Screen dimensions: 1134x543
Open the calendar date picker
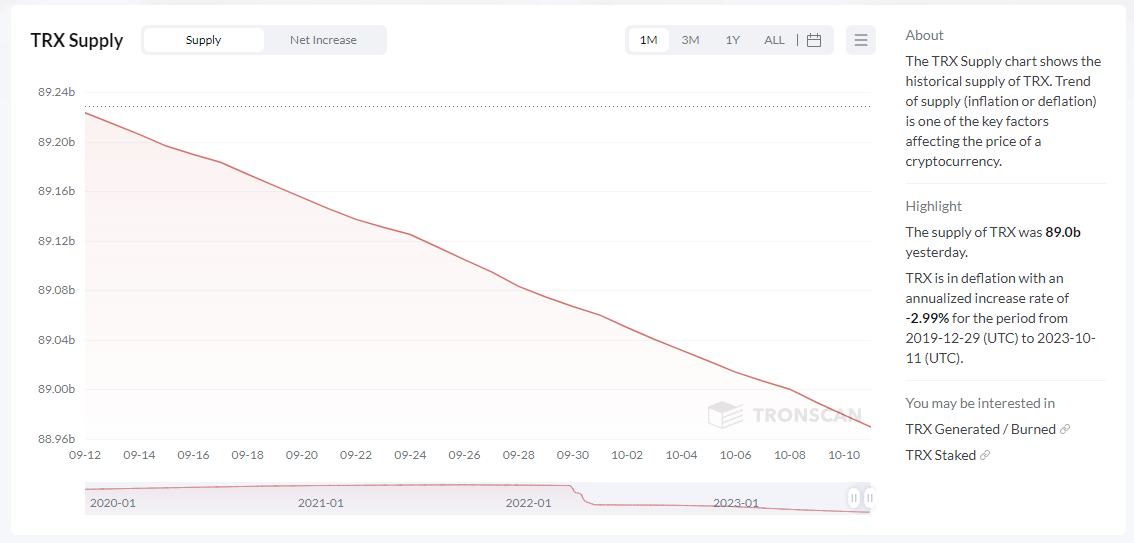click(x=814, y=40)
